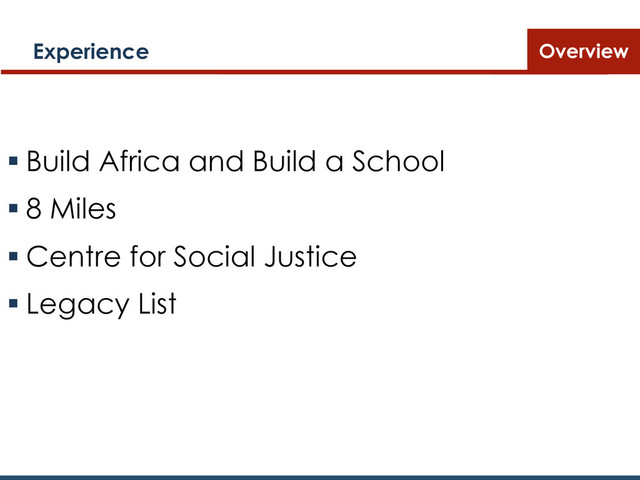Click the second word Build before a School

click(284, 161)
